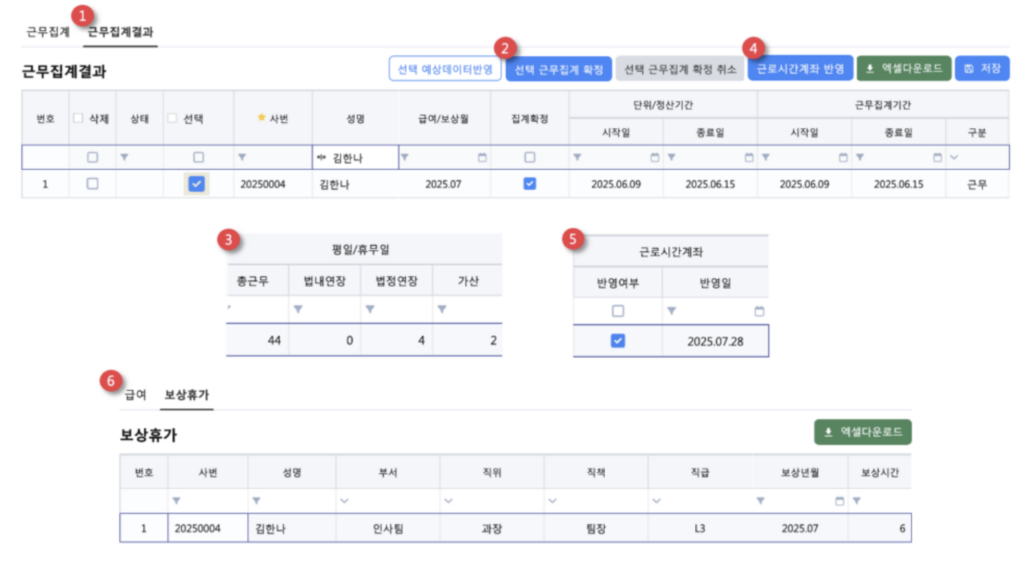Click the 선택 근무집계 확정 button
This screenshot has height=567, width=1024.
pos(558,69)
